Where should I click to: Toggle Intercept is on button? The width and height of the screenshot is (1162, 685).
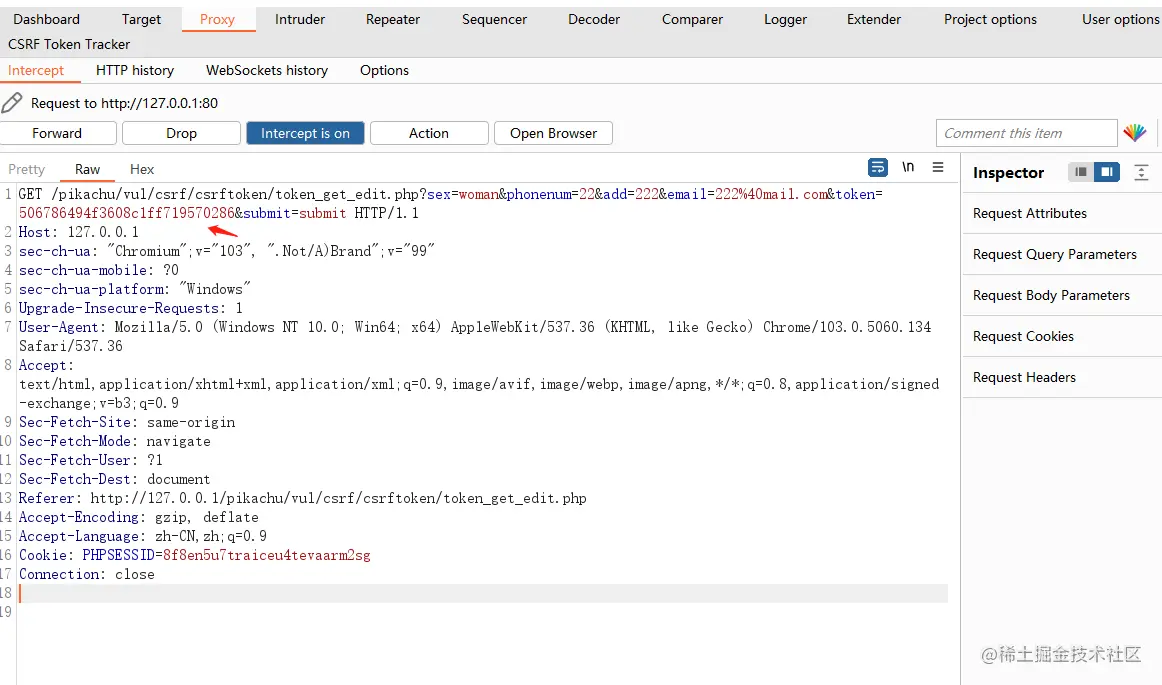(305, 133)
